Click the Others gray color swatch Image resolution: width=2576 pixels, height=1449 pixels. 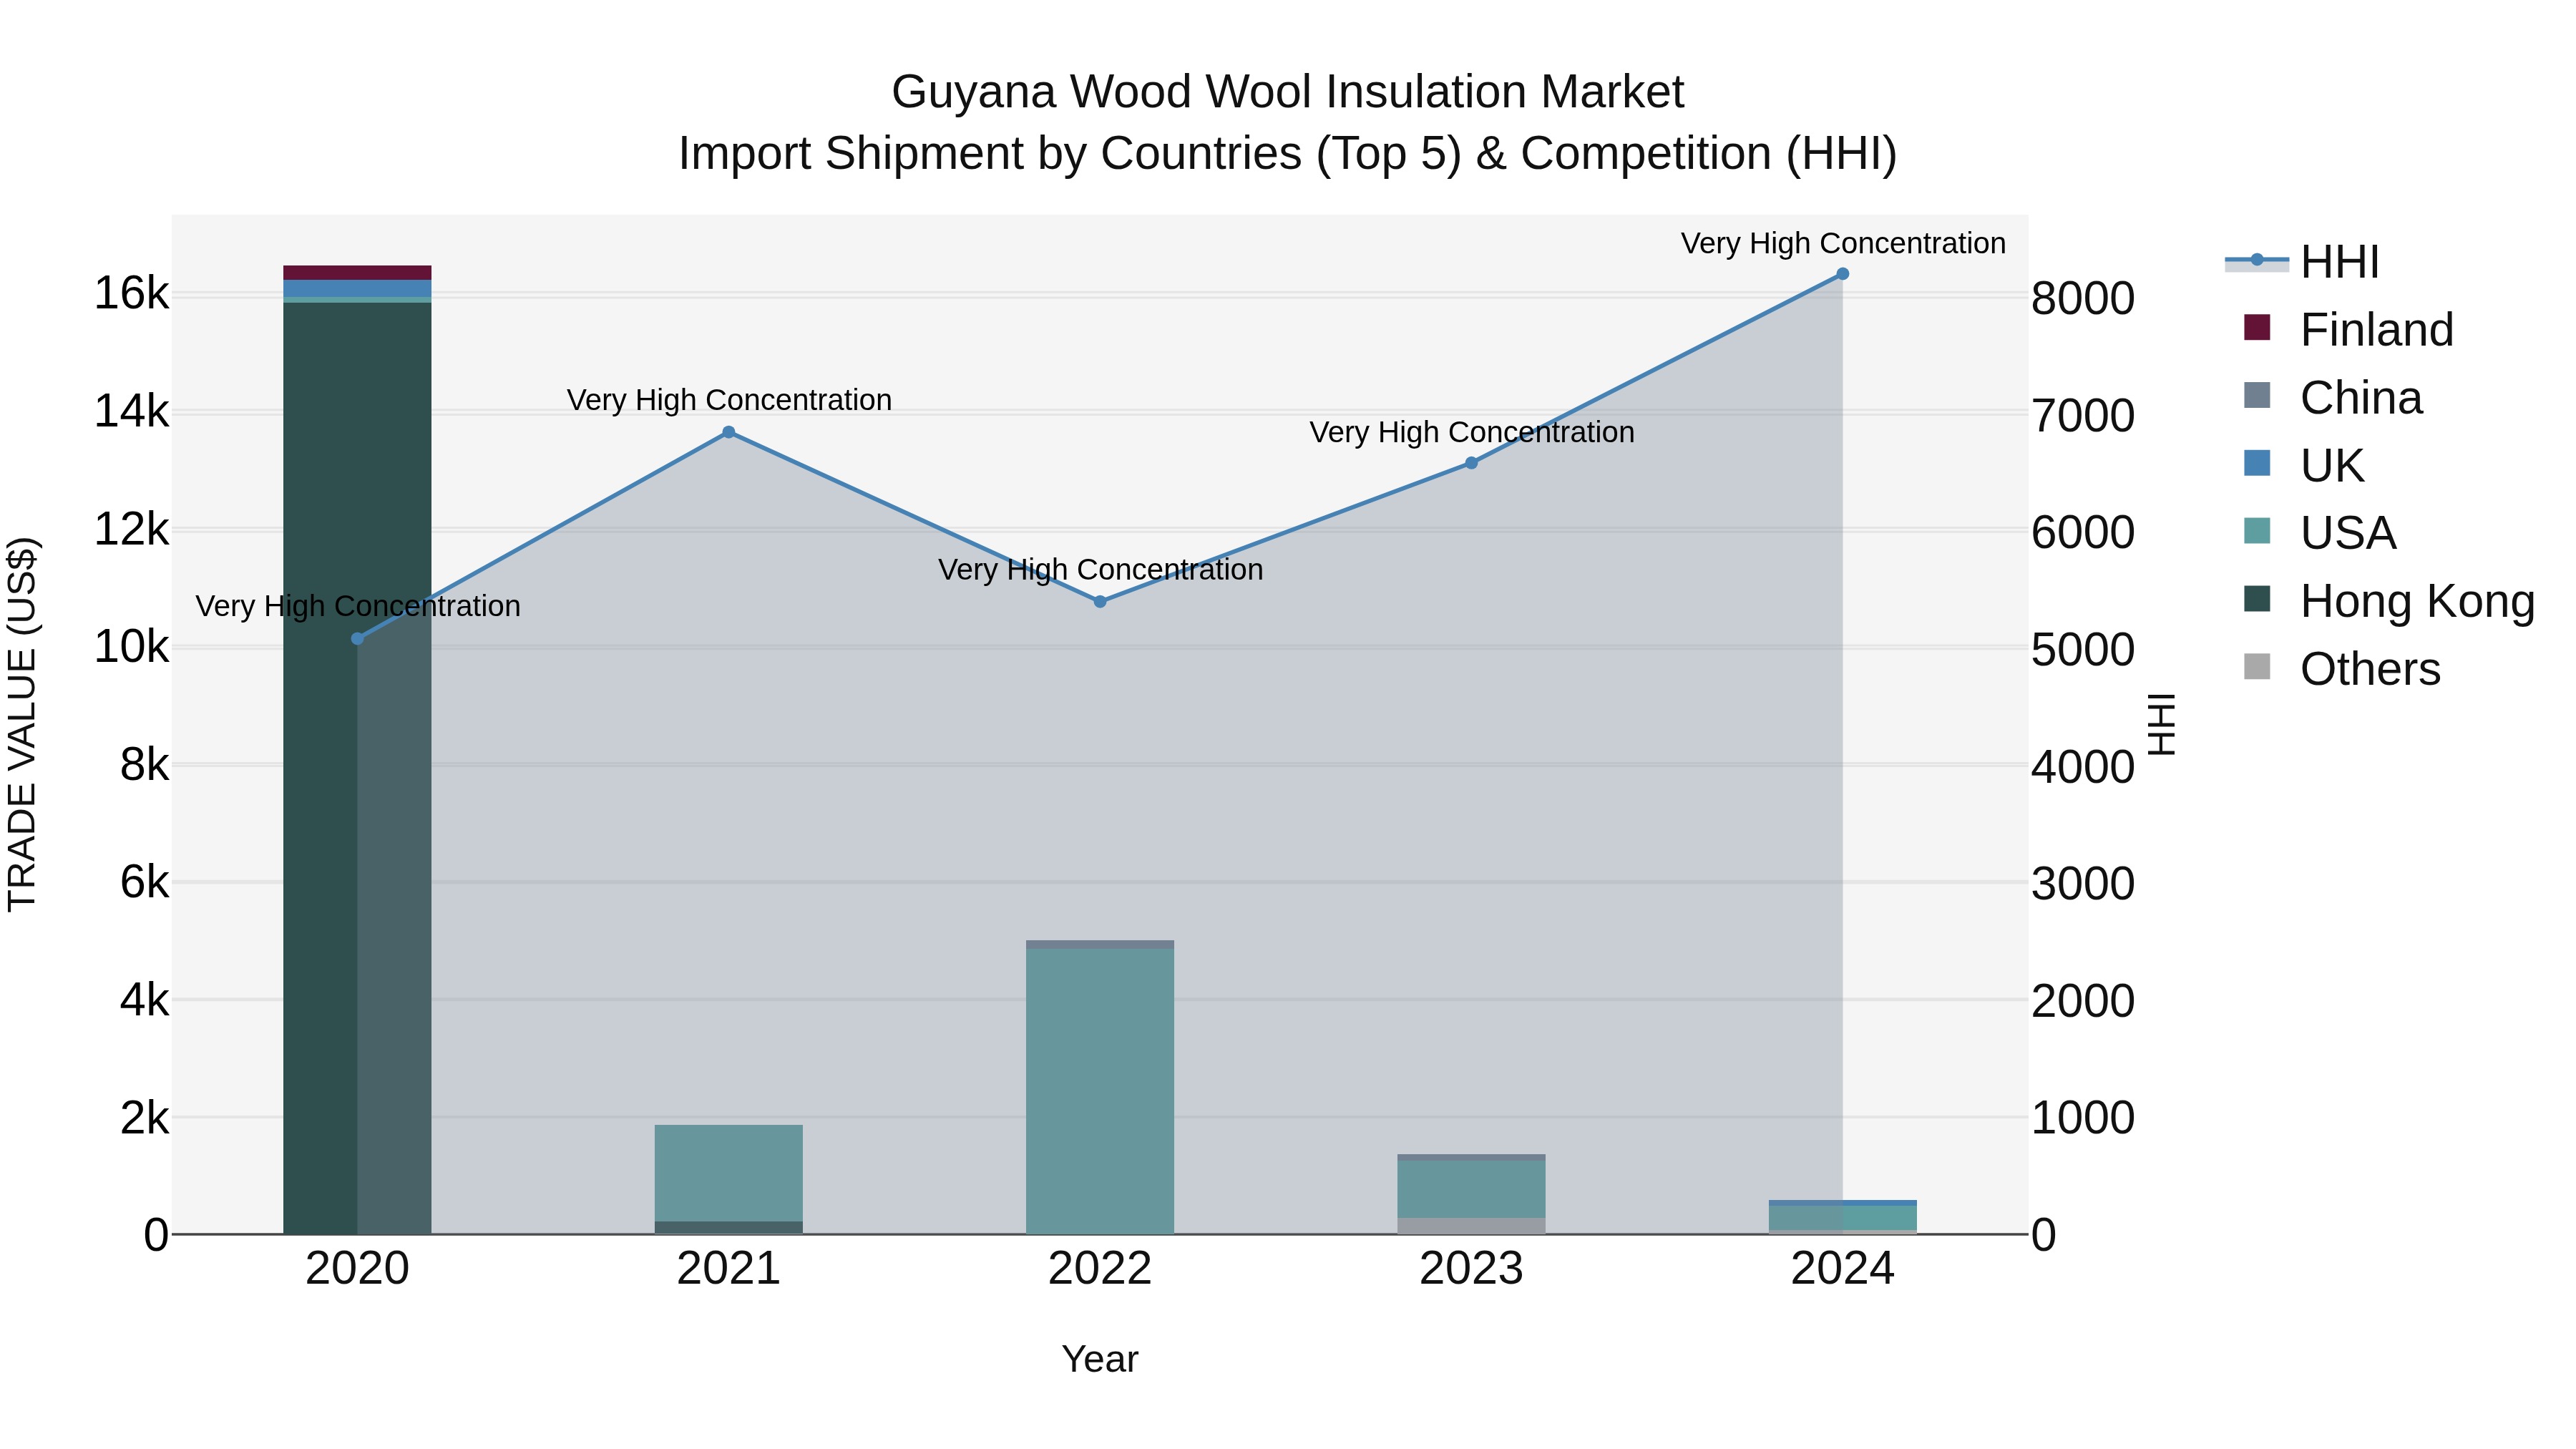pos(2257,666)
